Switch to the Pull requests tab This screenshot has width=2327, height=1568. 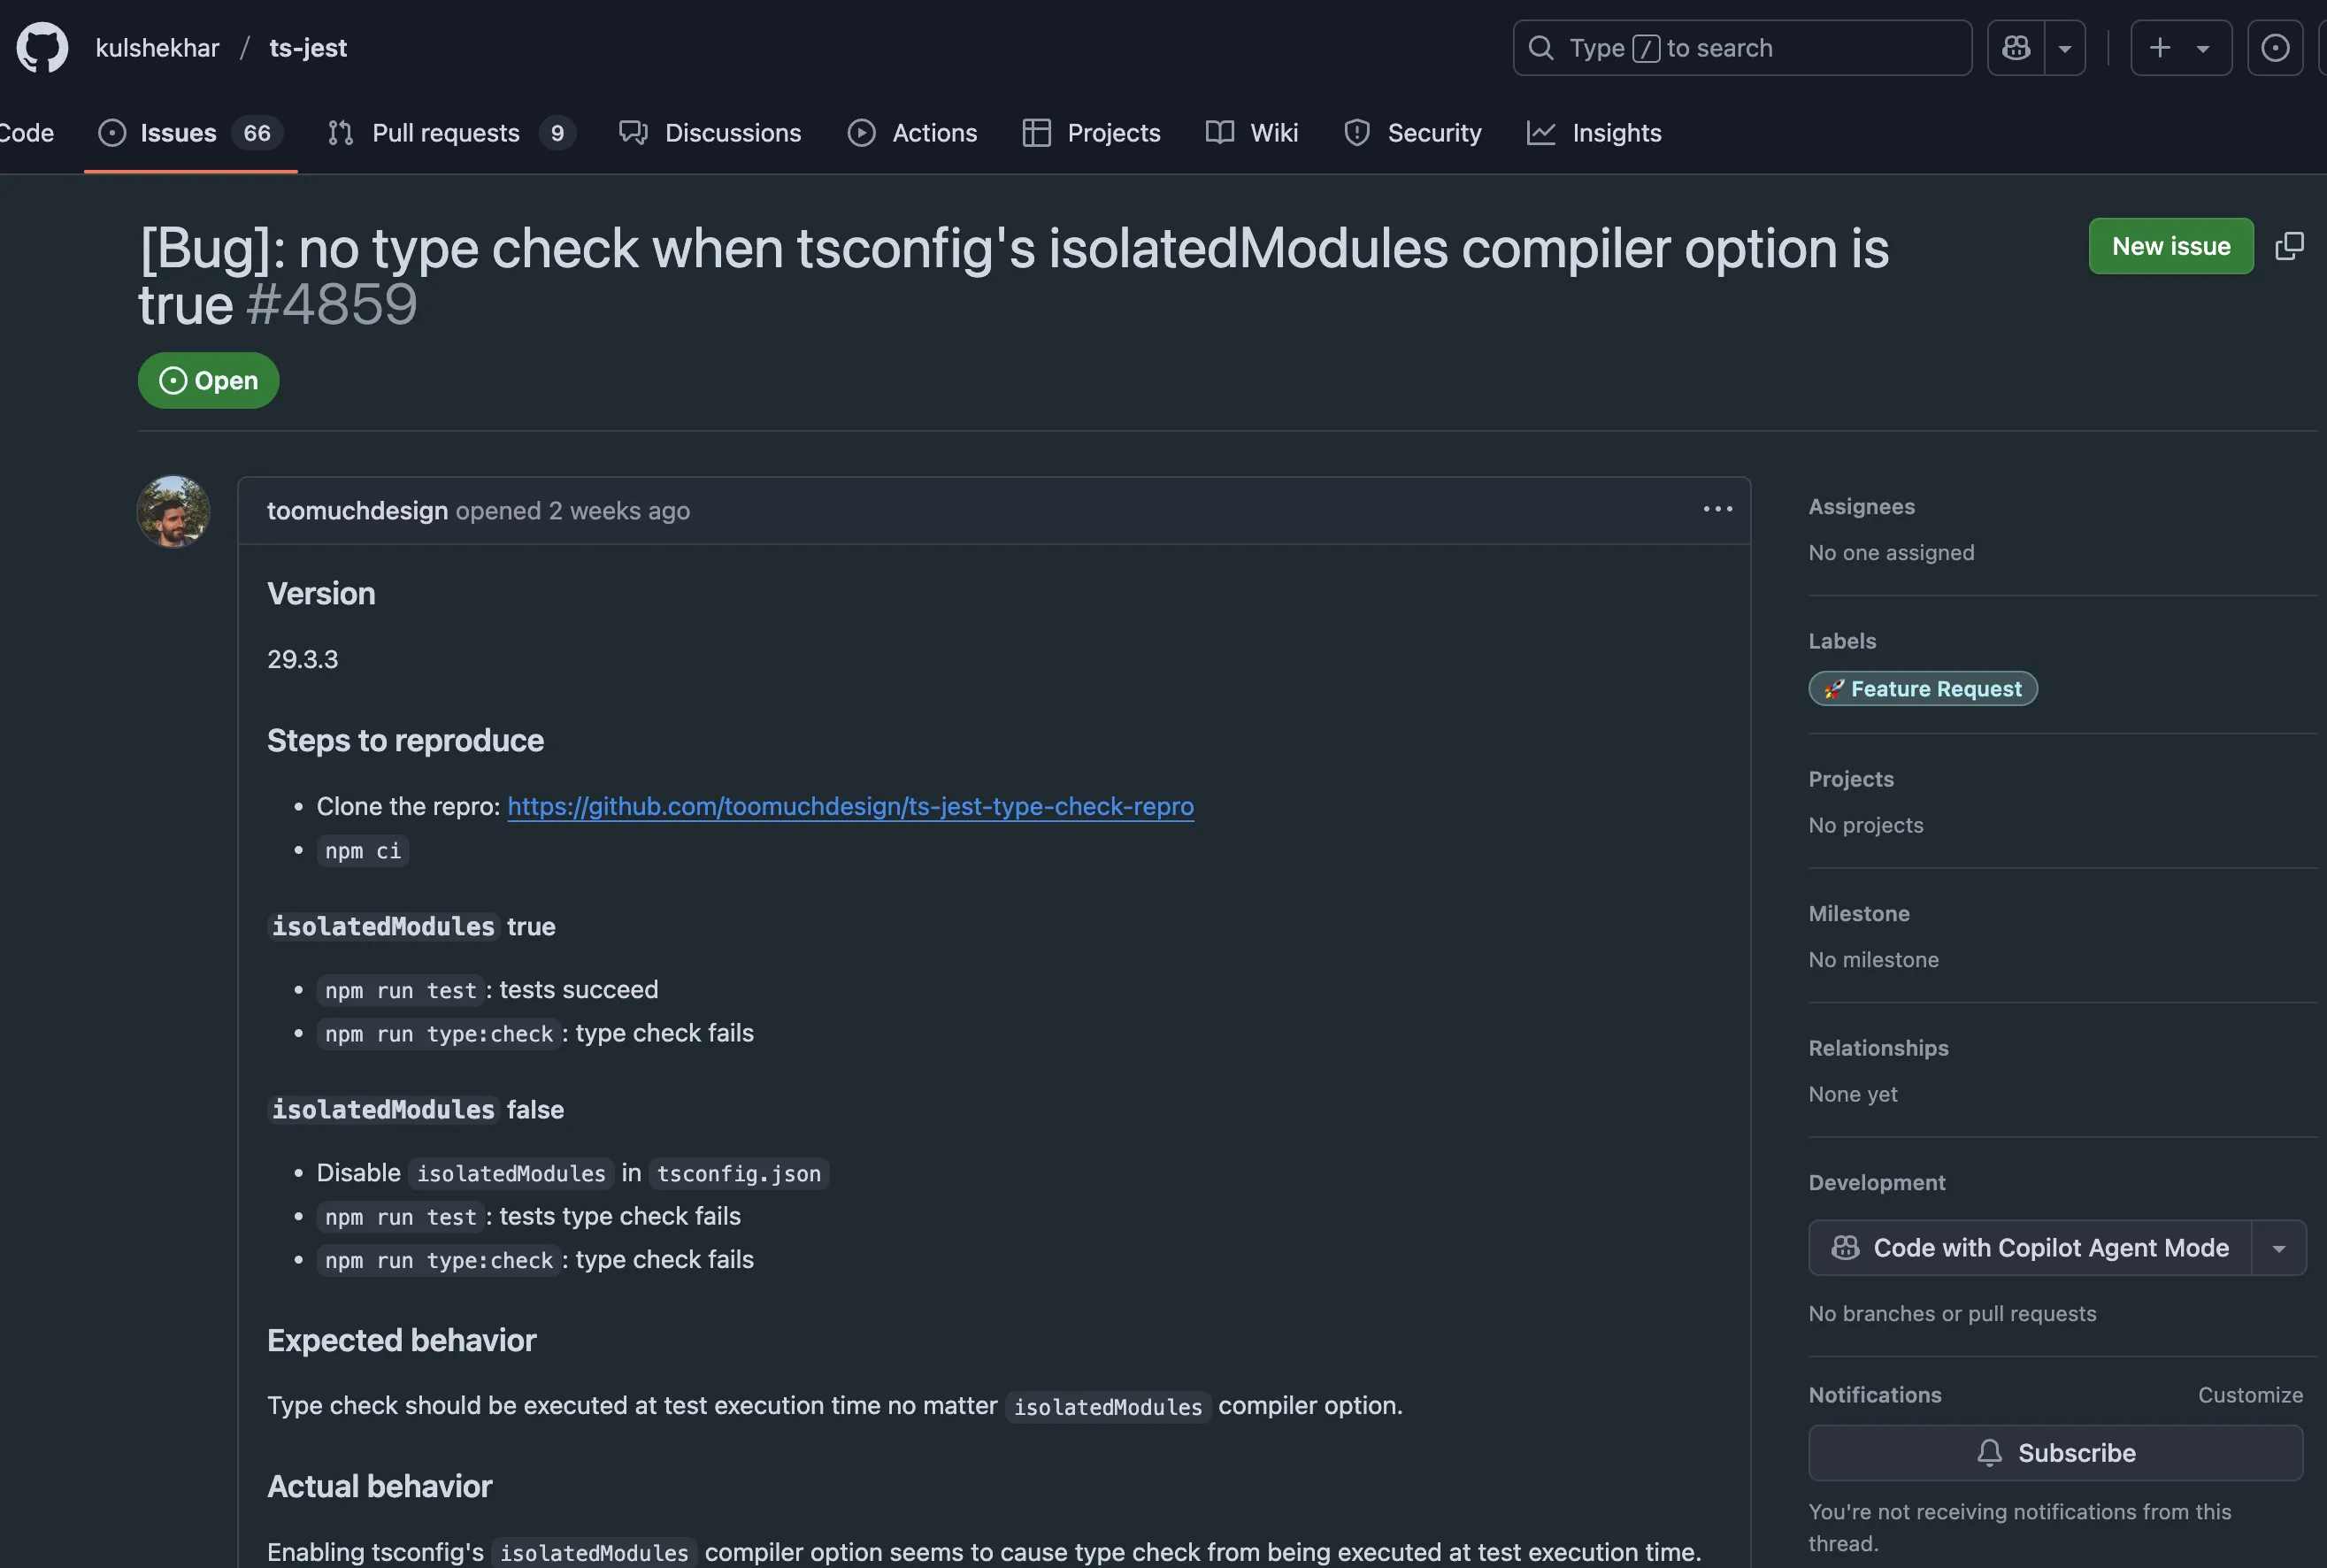point(451,133)
